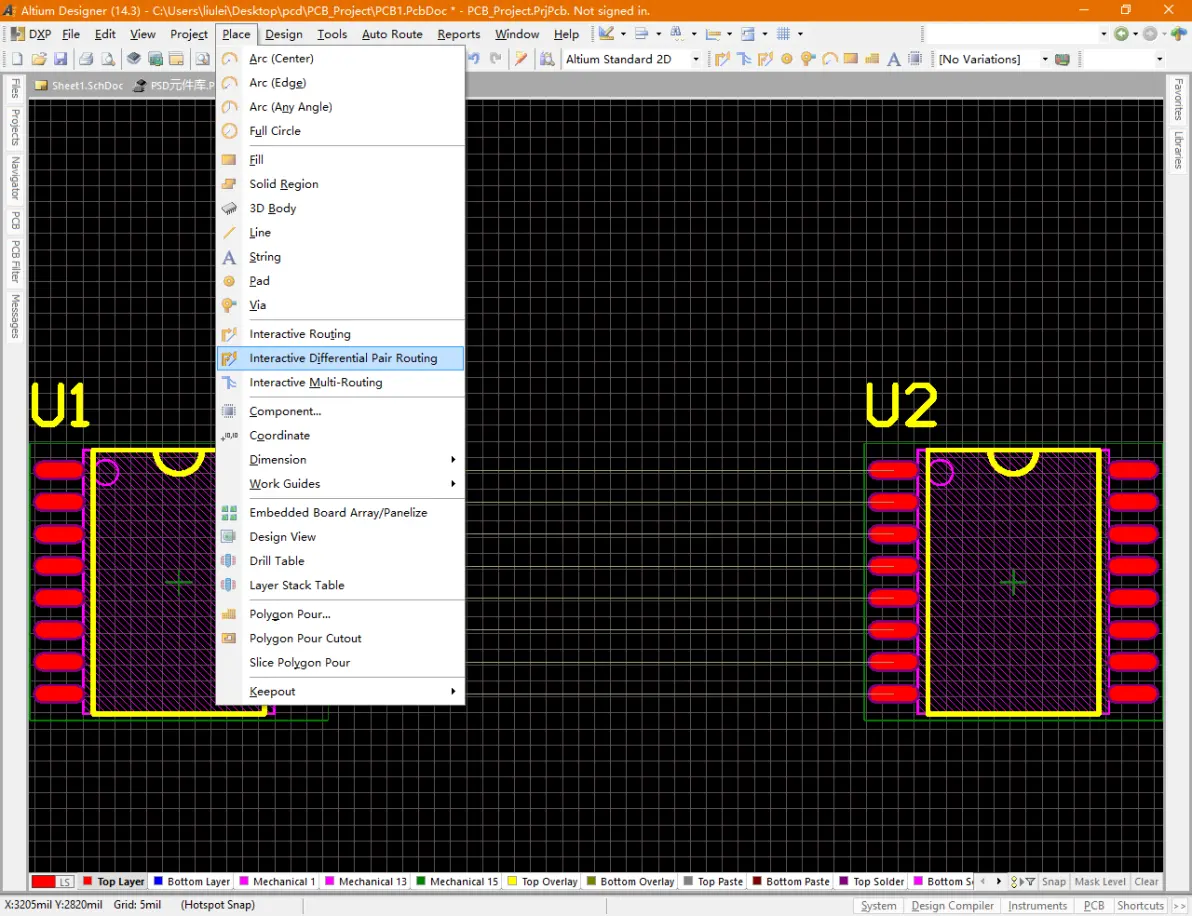Click the green Back navigation arrow

pyautogui.click(x=1121, y=34)
